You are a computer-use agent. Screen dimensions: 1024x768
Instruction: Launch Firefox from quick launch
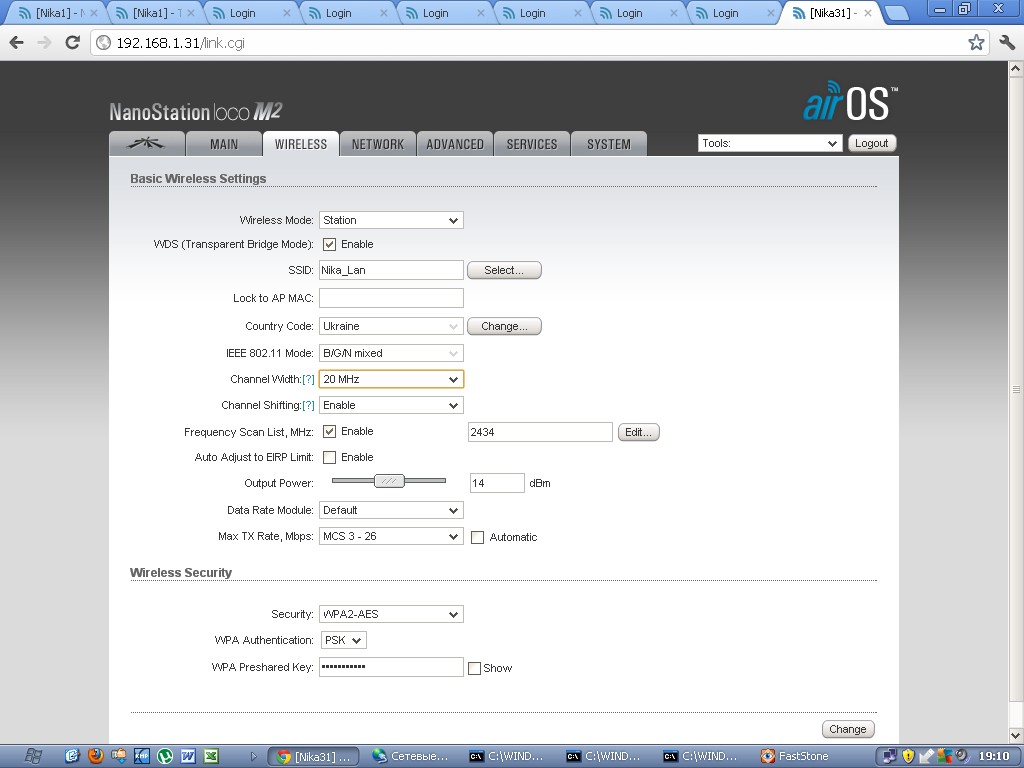pyautogui.click(x=96, y=756)
